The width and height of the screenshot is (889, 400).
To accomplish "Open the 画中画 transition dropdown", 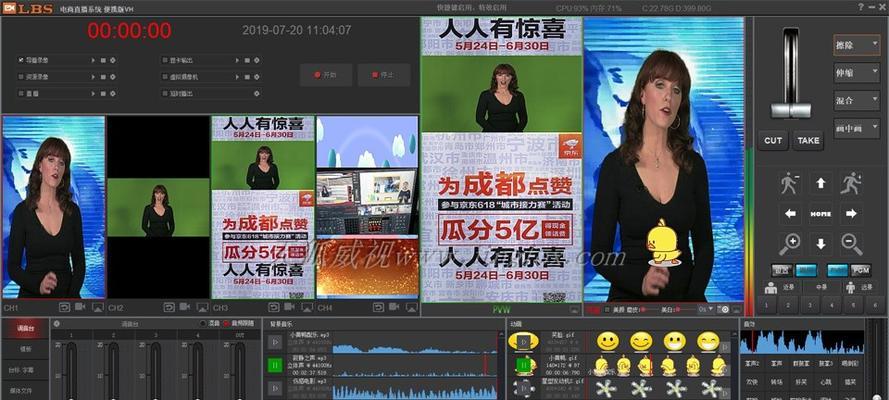I will [x=856, y=129].
